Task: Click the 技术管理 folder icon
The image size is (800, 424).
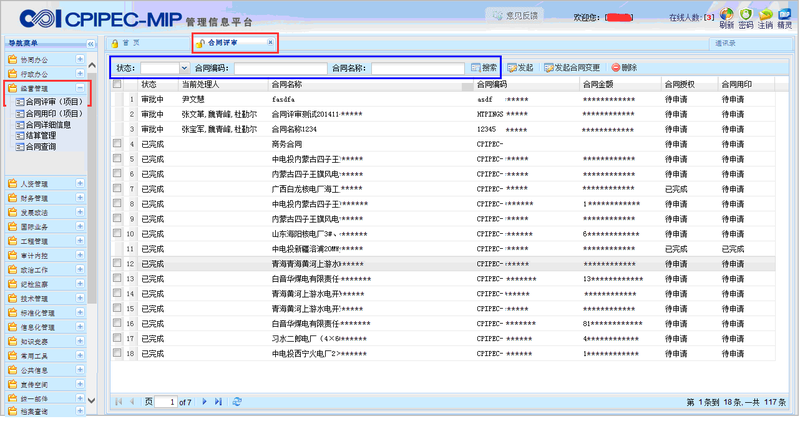Action: tap(13, 298)
